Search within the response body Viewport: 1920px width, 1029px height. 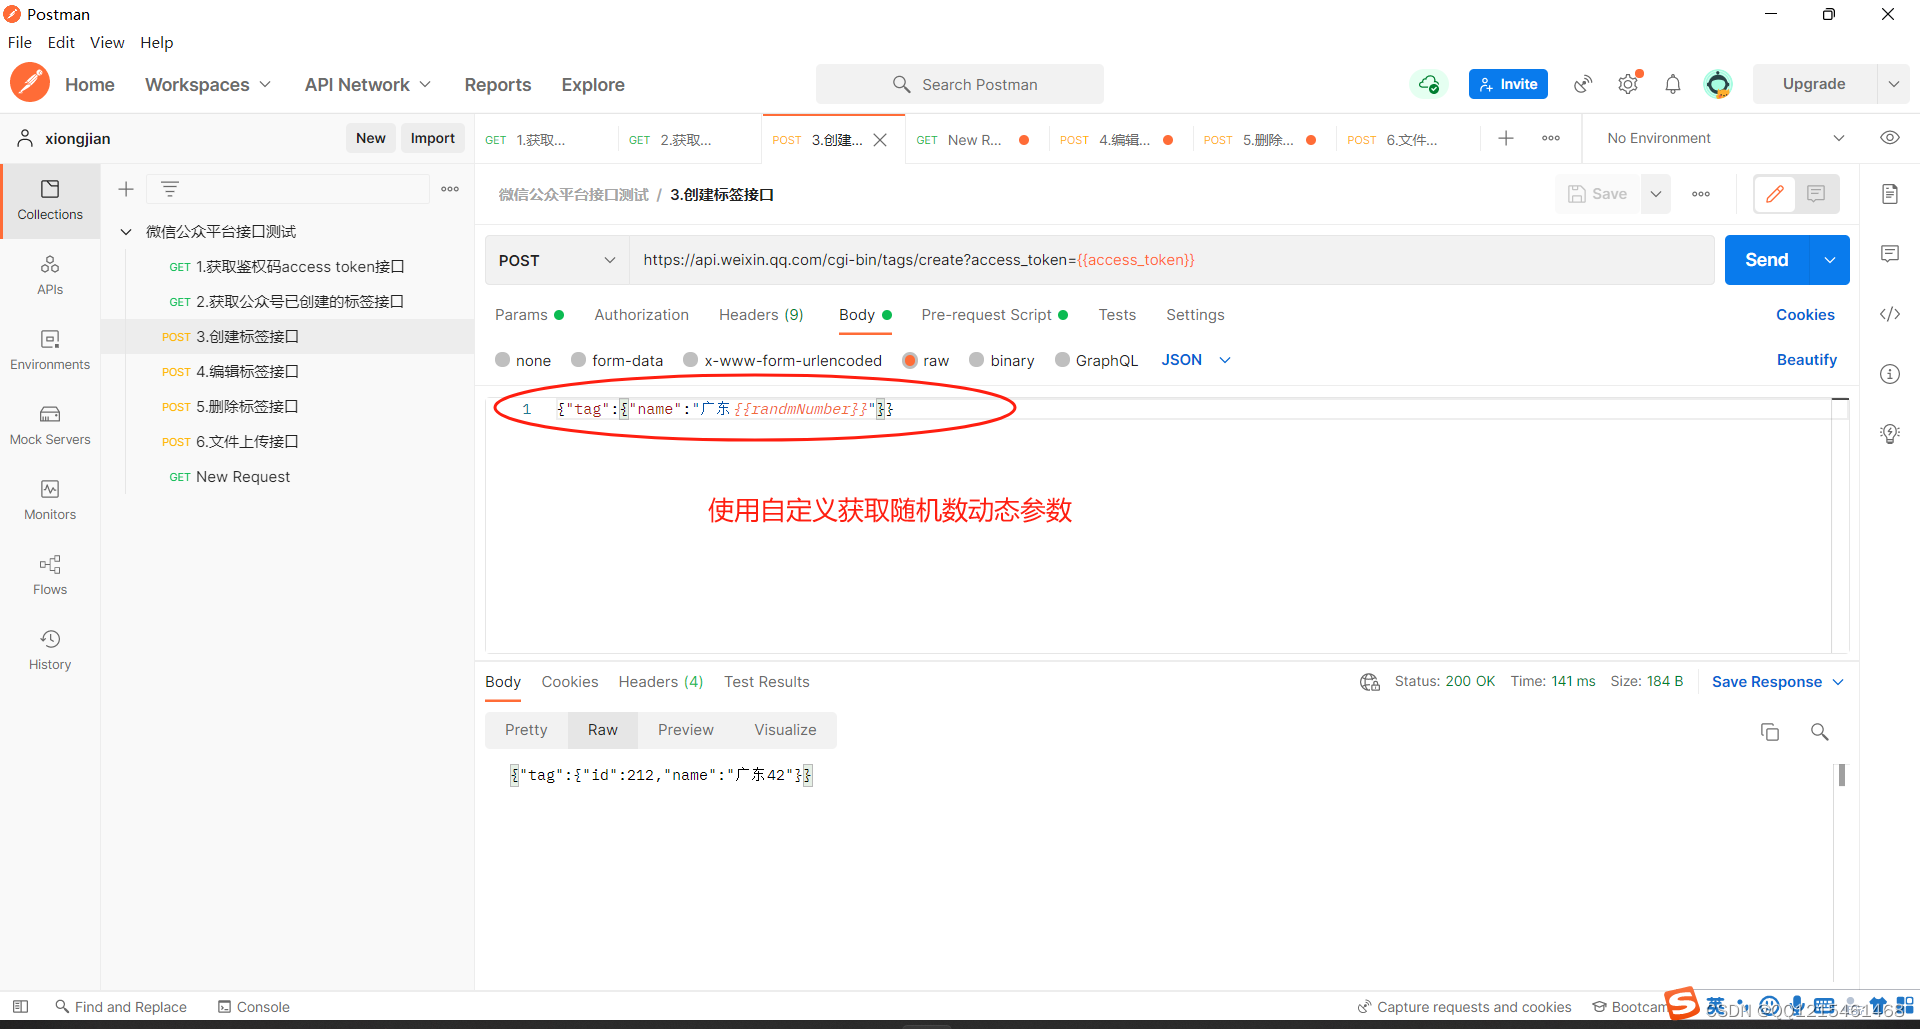(1820, 732)
